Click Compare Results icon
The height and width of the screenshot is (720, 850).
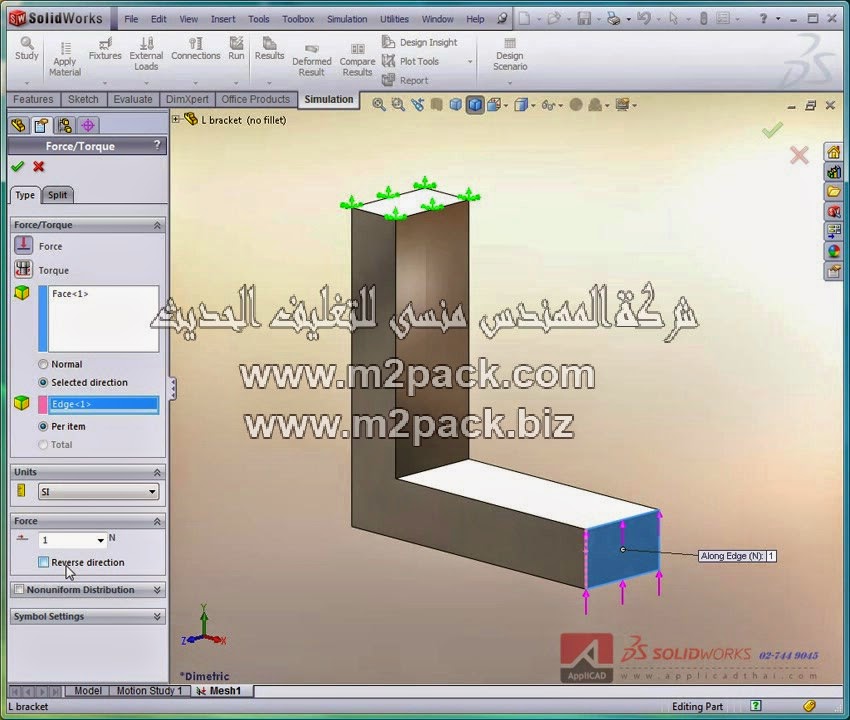(x=357, y=60)
